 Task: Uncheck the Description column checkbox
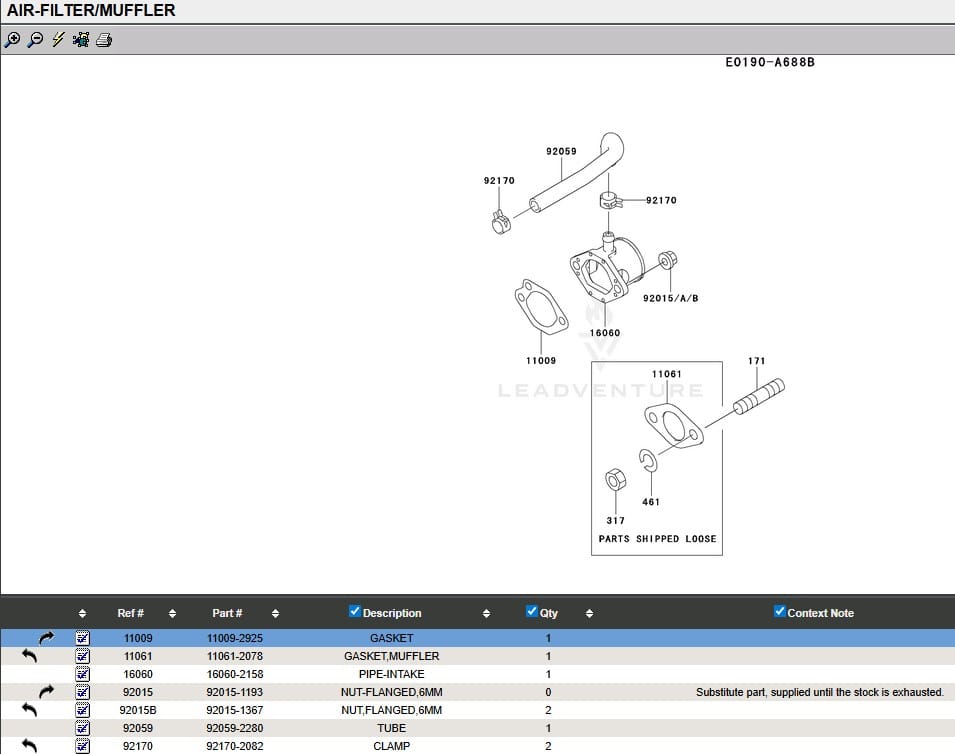354,611
